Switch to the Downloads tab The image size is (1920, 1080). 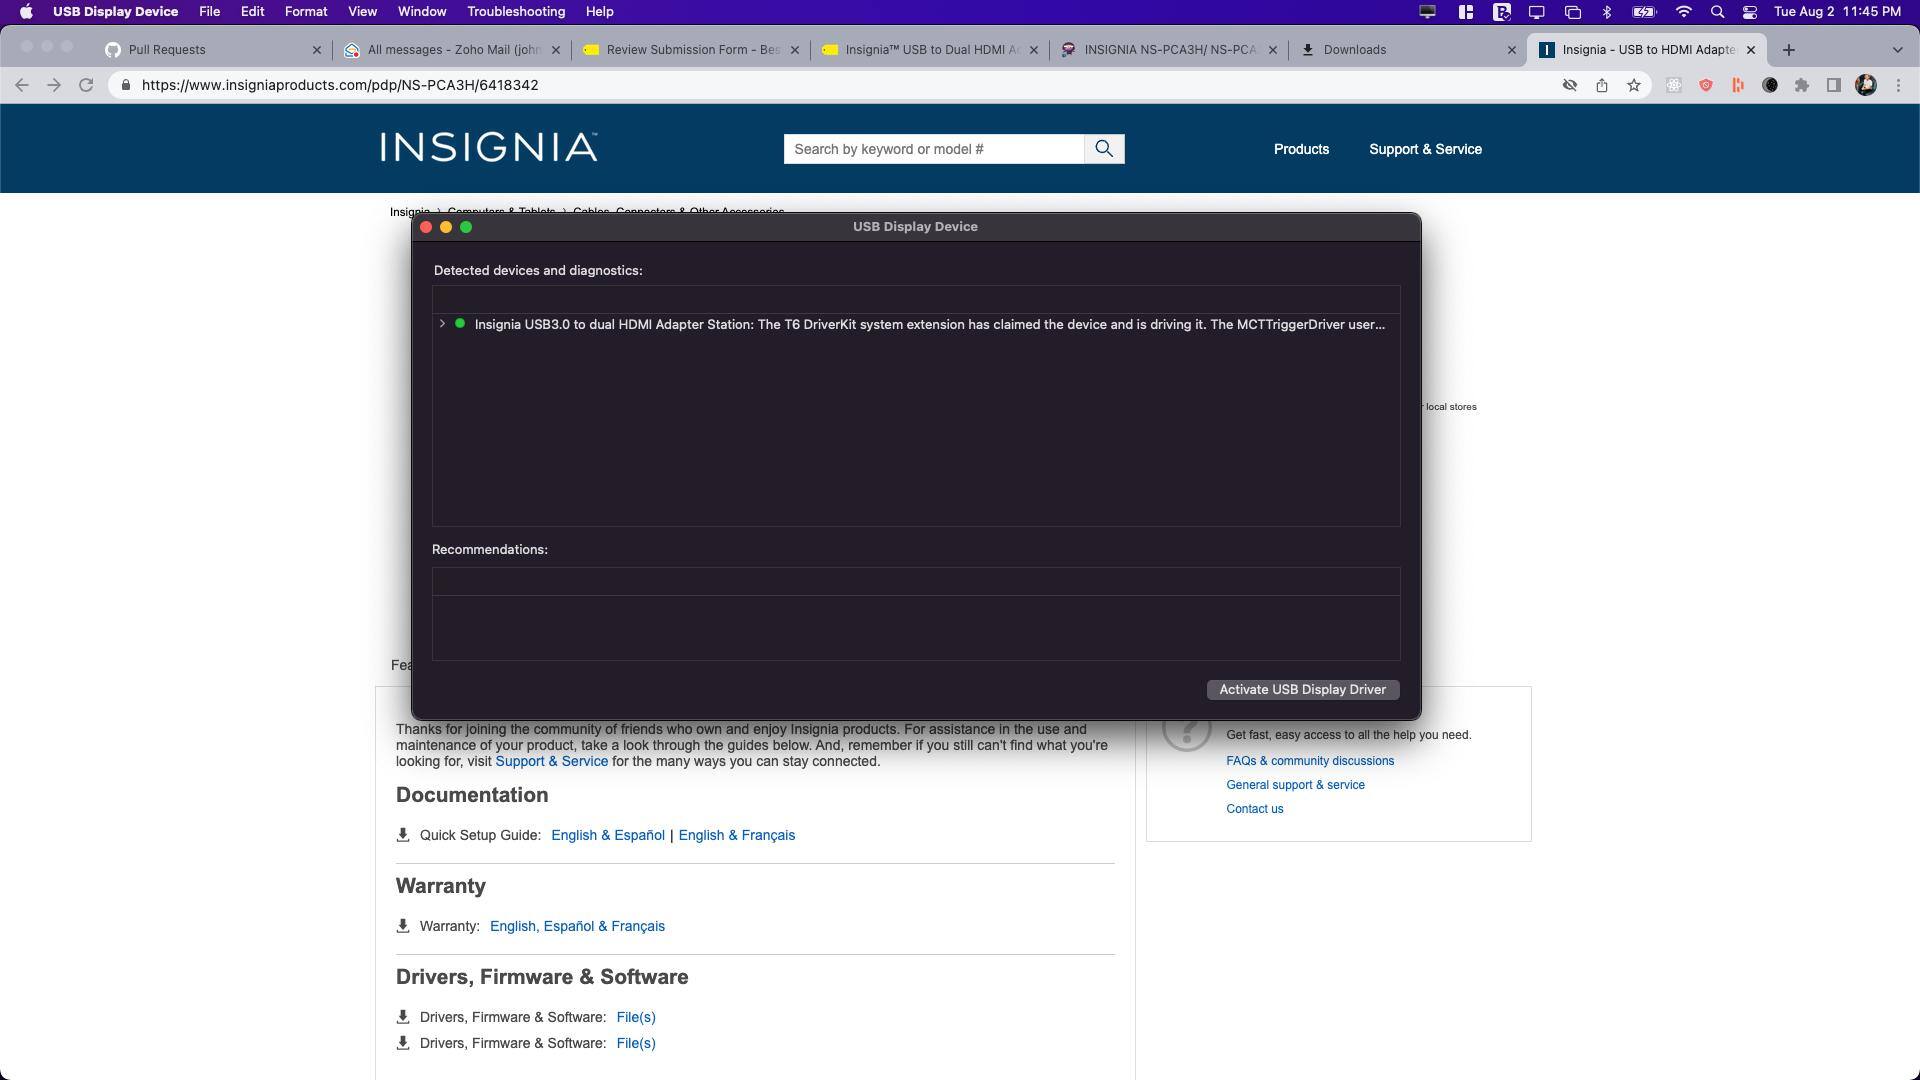[1356, 49]
